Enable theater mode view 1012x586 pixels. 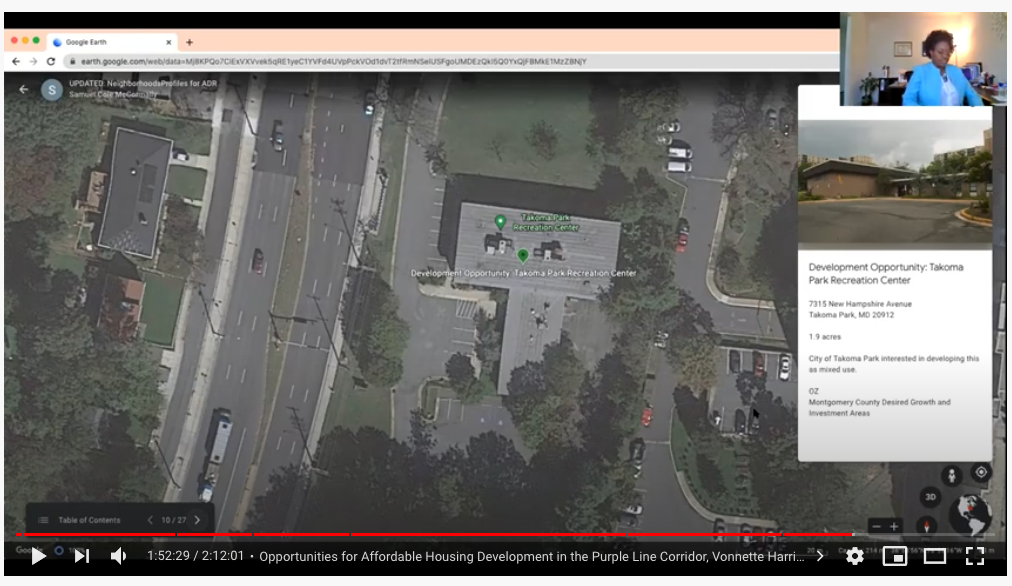click(x=935, y=556)
